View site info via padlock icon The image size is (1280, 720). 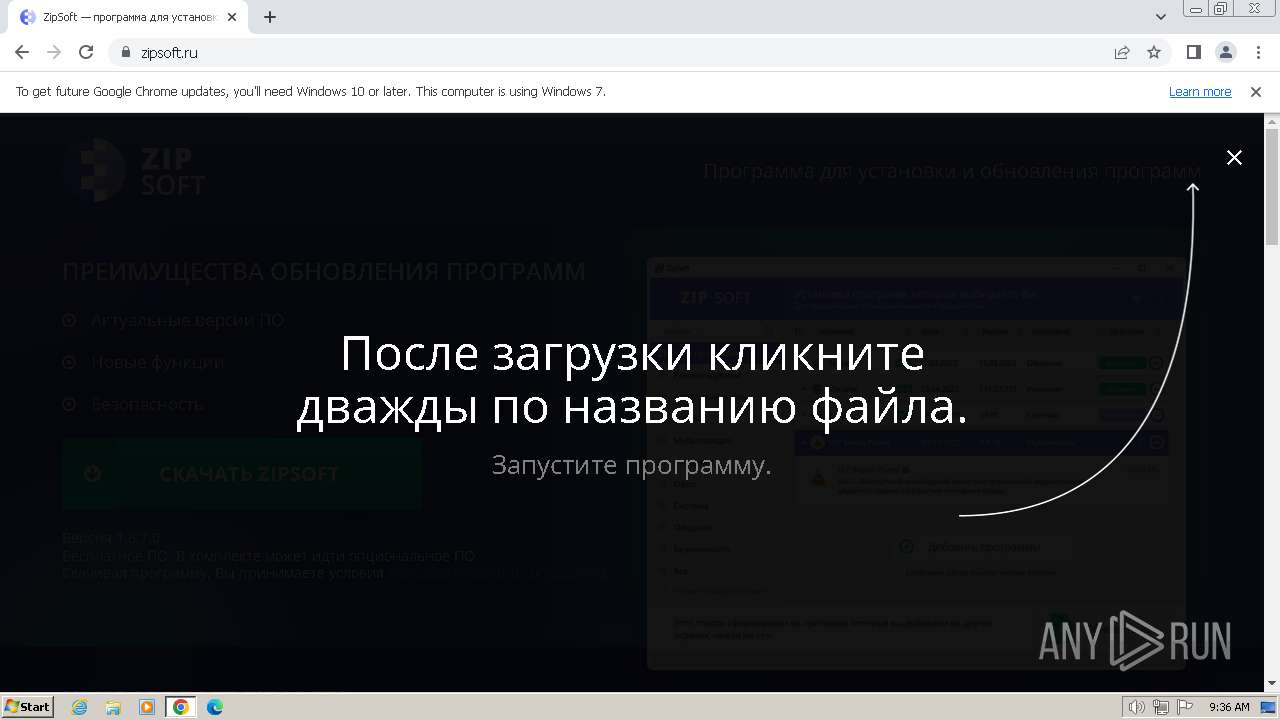click(126, 53)
